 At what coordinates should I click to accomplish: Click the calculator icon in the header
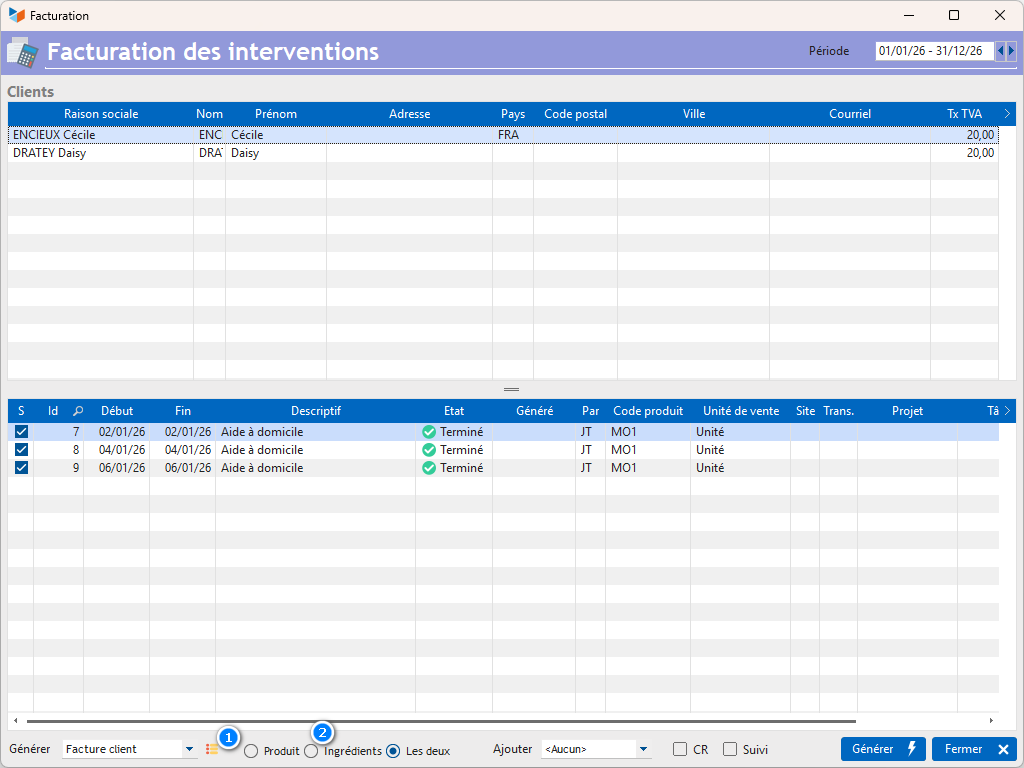pyautogui.click(x=22, y=53)
